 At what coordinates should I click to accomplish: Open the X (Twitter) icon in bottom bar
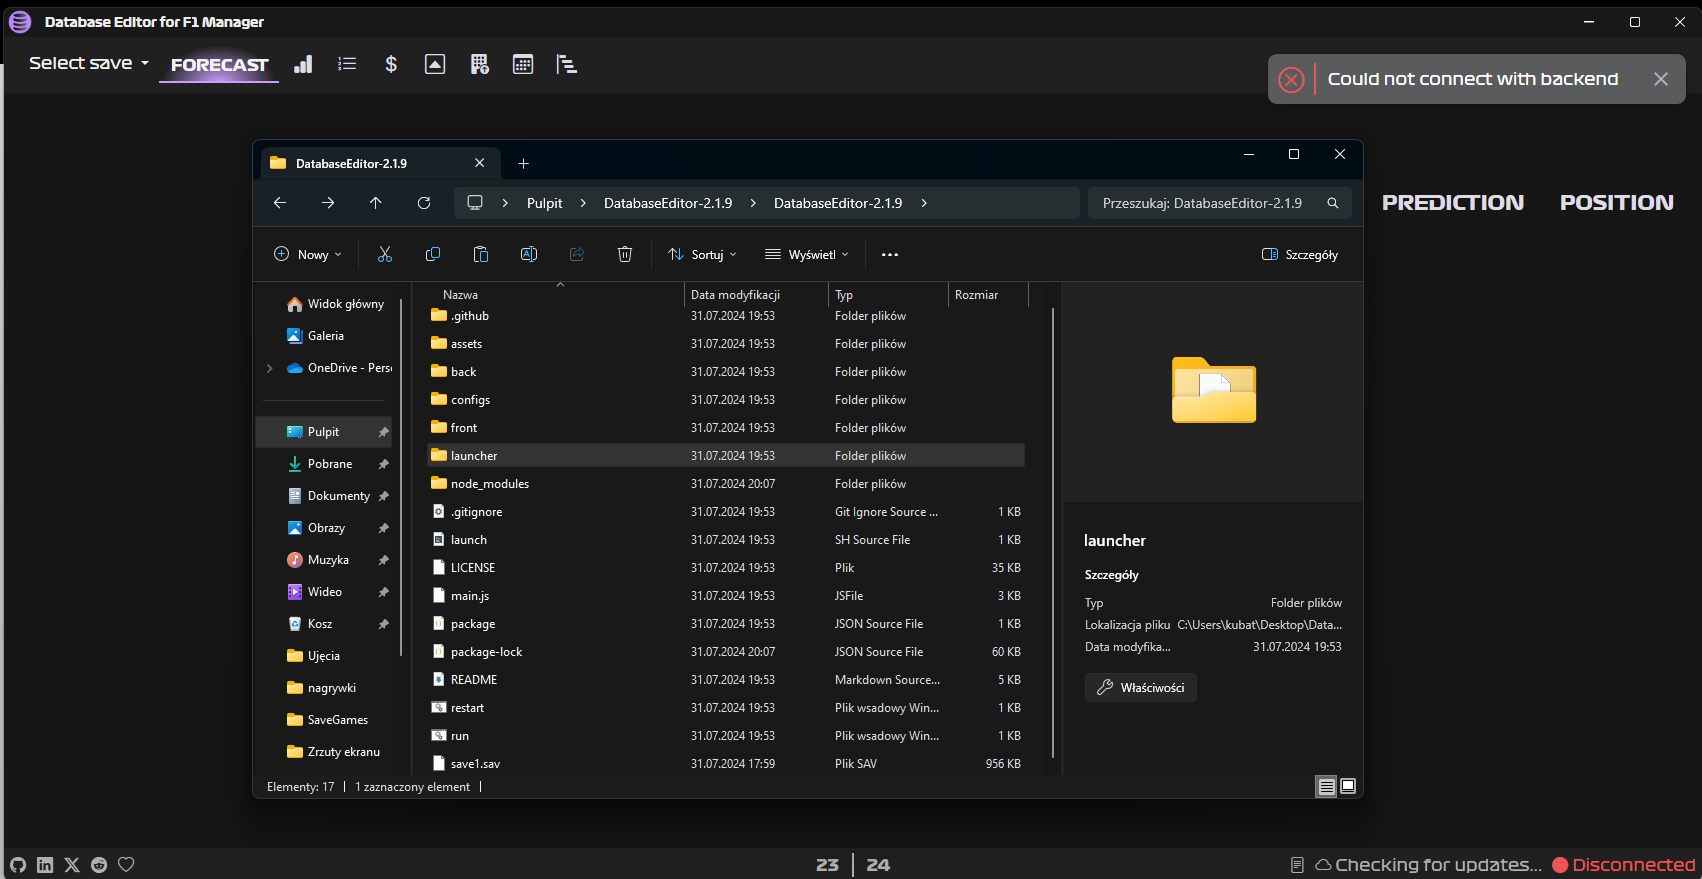[72, 865]
